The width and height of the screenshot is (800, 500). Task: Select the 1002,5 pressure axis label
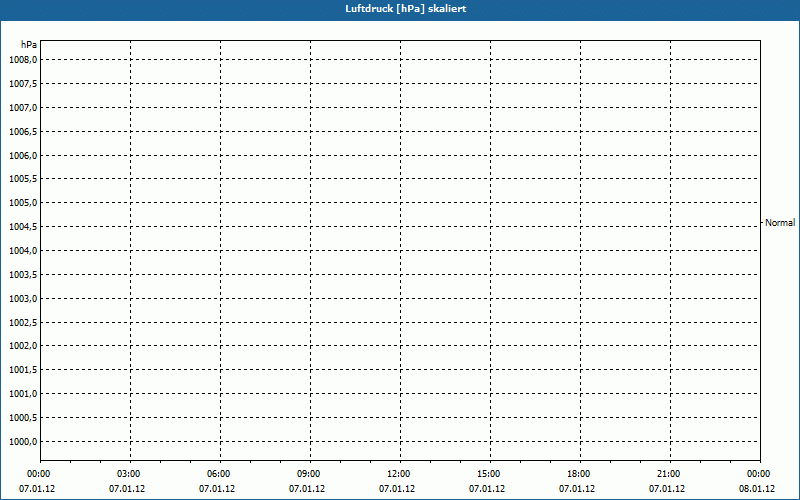pos(23,322)
